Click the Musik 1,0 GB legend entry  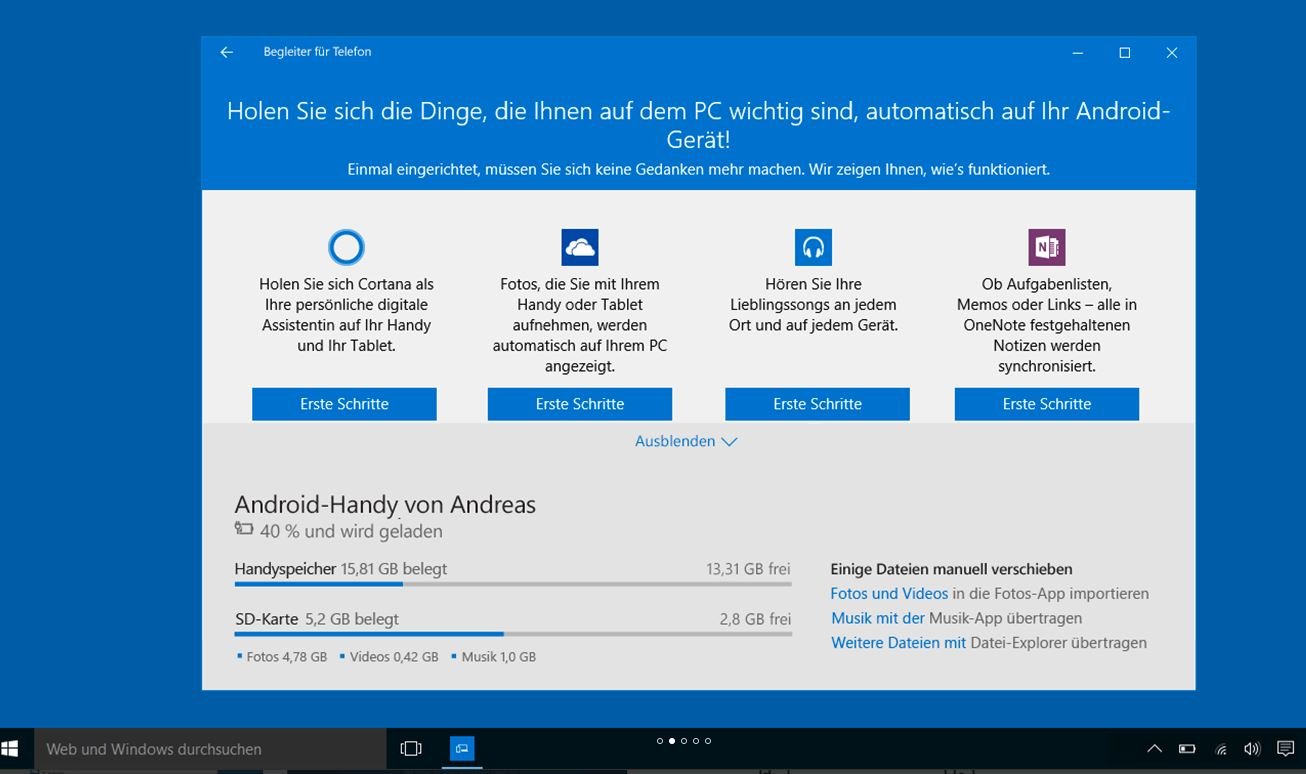click(494, 657)
